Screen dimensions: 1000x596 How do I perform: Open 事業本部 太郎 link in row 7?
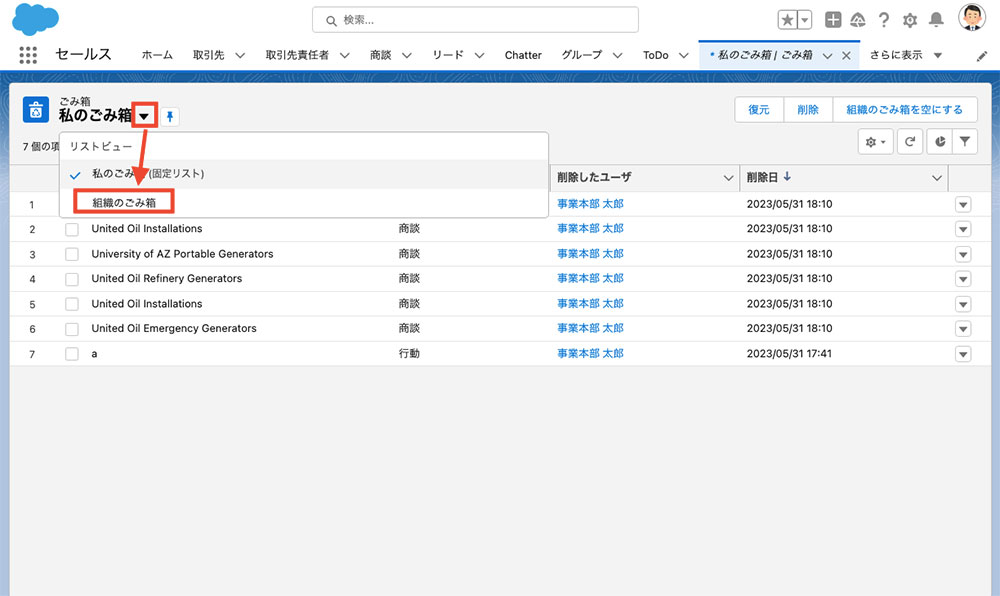(591, 354)
